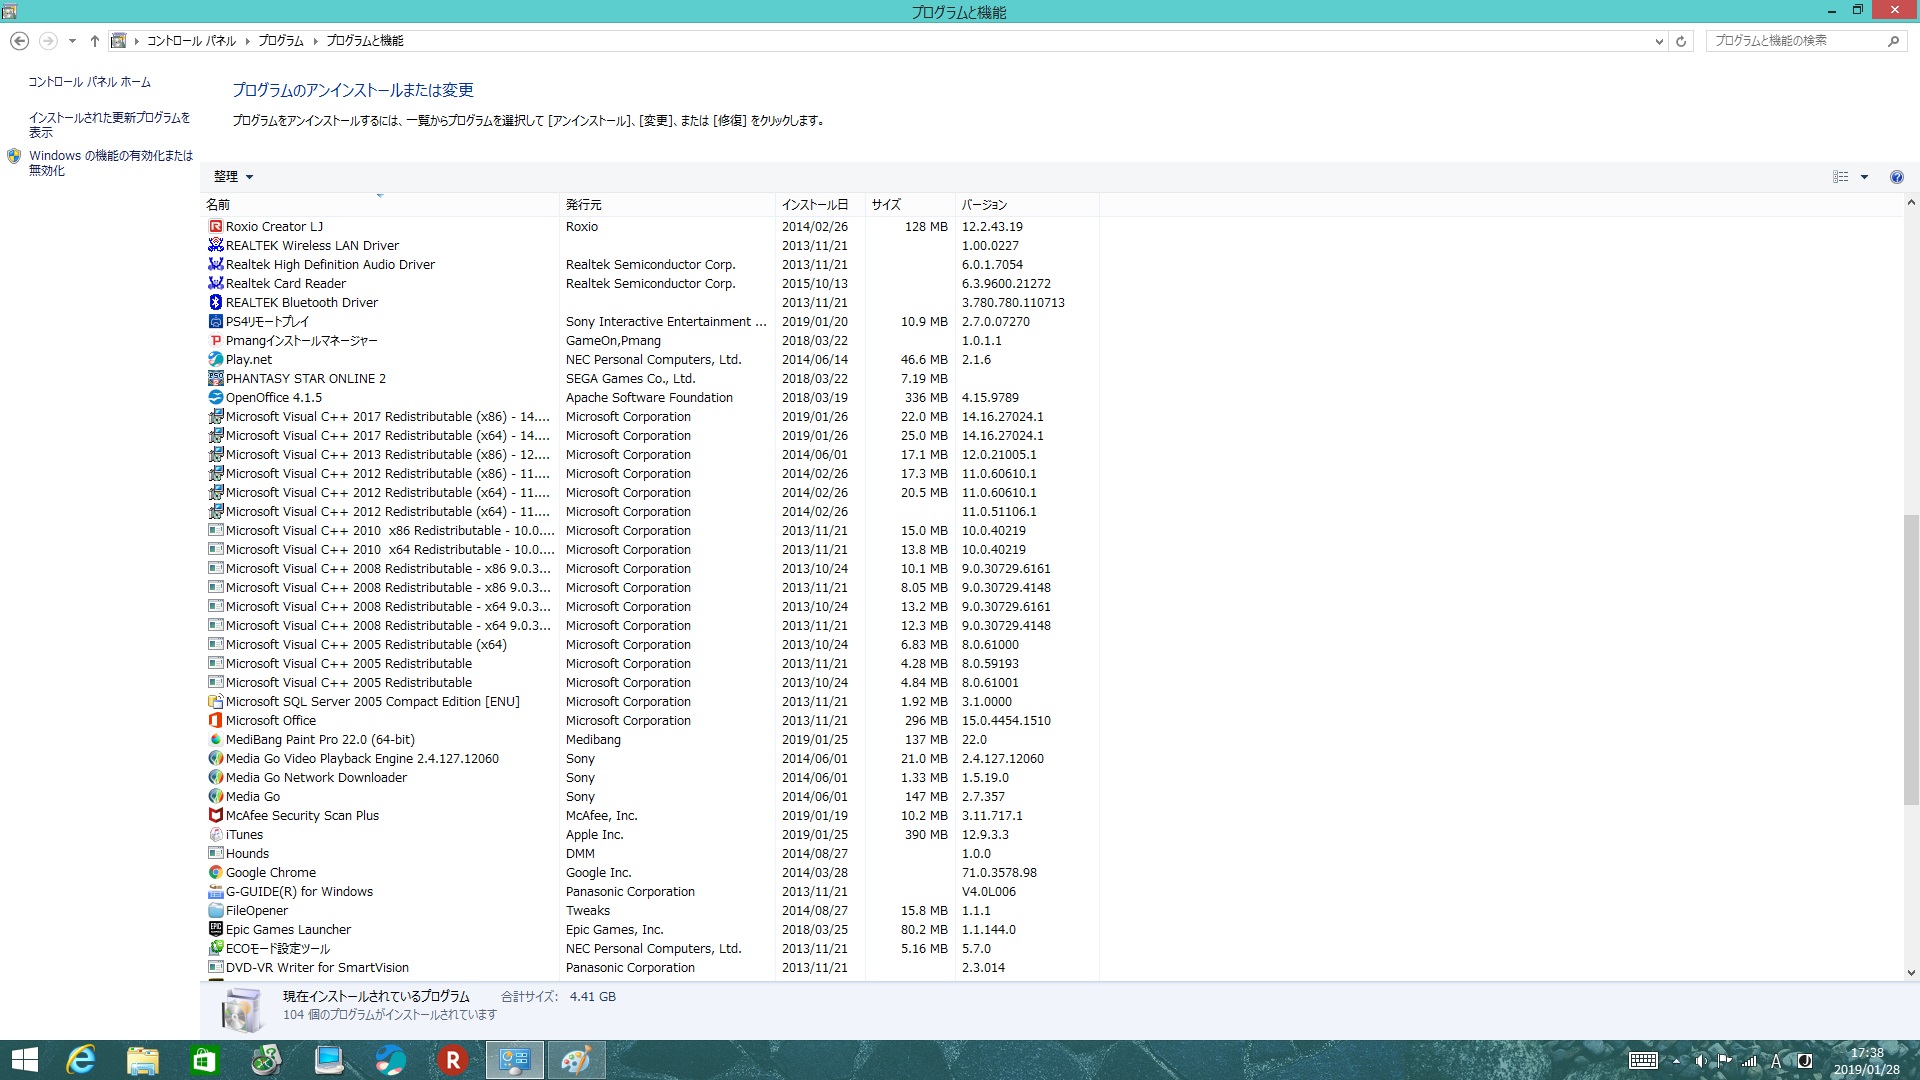1920x1080 pixels.
Task: Open コントロール パネル ホーム link
Action: click(x=89, y=82)
